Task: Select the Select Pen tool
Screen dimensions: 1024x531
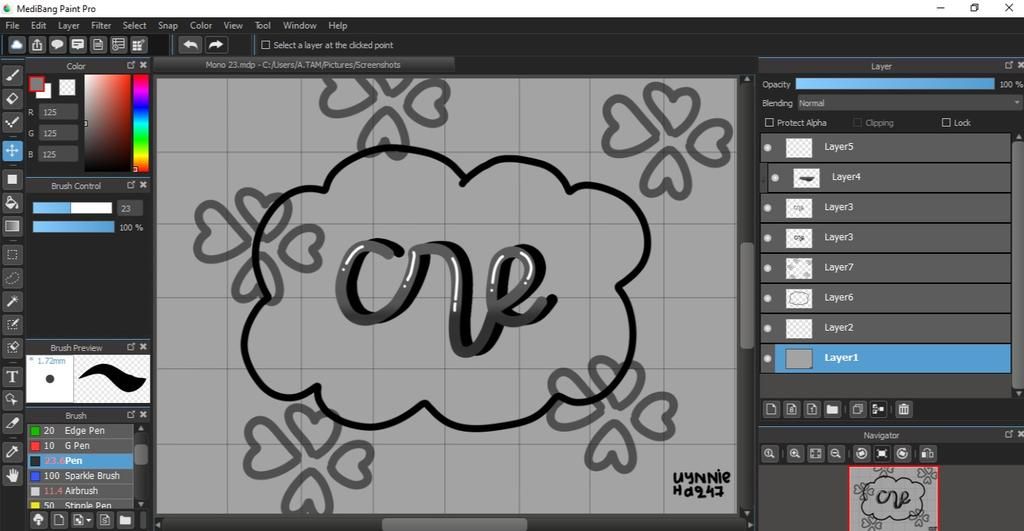Action: click(12, 325)
